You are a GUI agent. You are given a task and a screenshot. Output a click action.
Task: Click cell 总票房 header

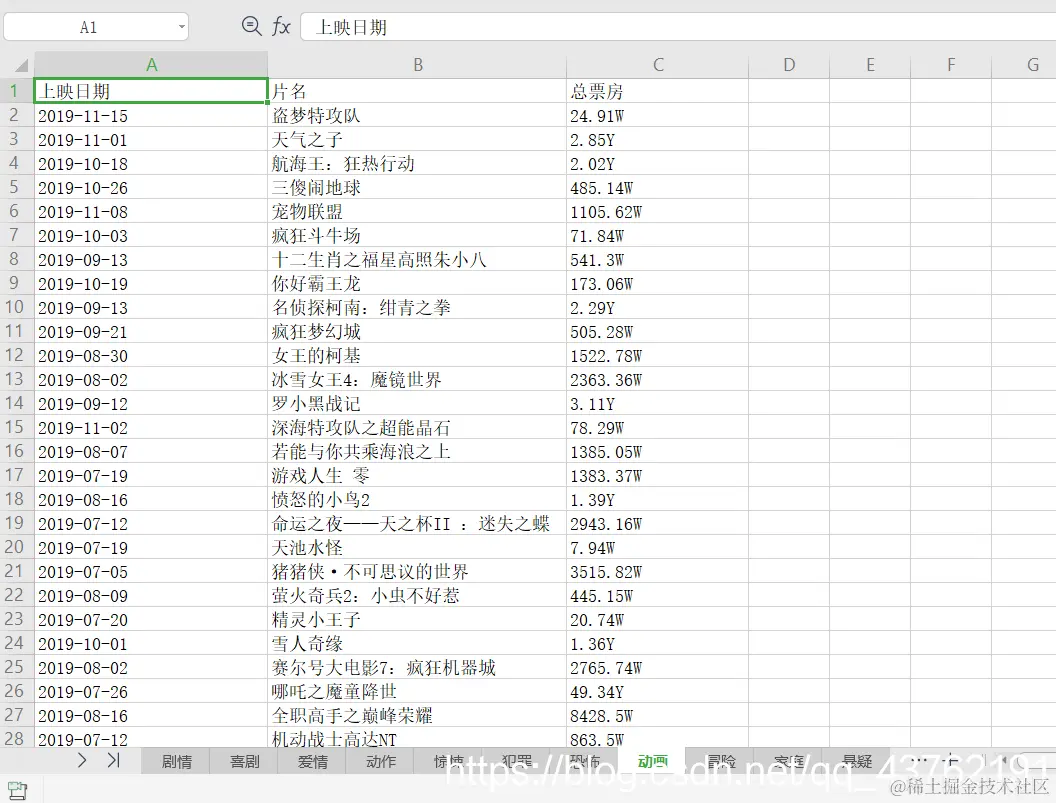click(x=658, y=91)
